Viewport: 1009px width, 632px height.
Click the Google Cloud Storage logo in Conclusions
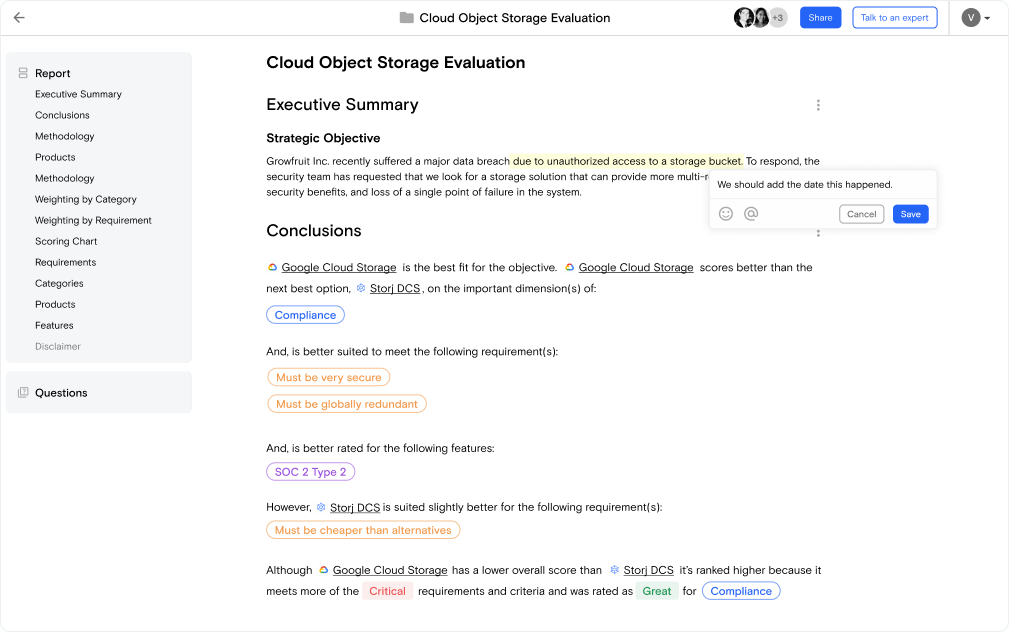272,267
